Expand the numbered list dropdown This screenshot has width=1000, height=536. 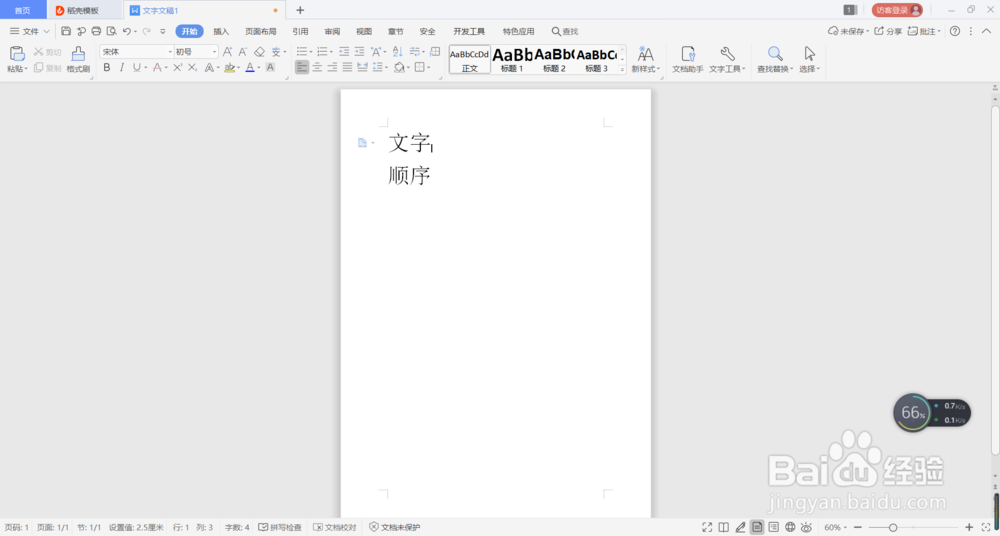(331, 52)
